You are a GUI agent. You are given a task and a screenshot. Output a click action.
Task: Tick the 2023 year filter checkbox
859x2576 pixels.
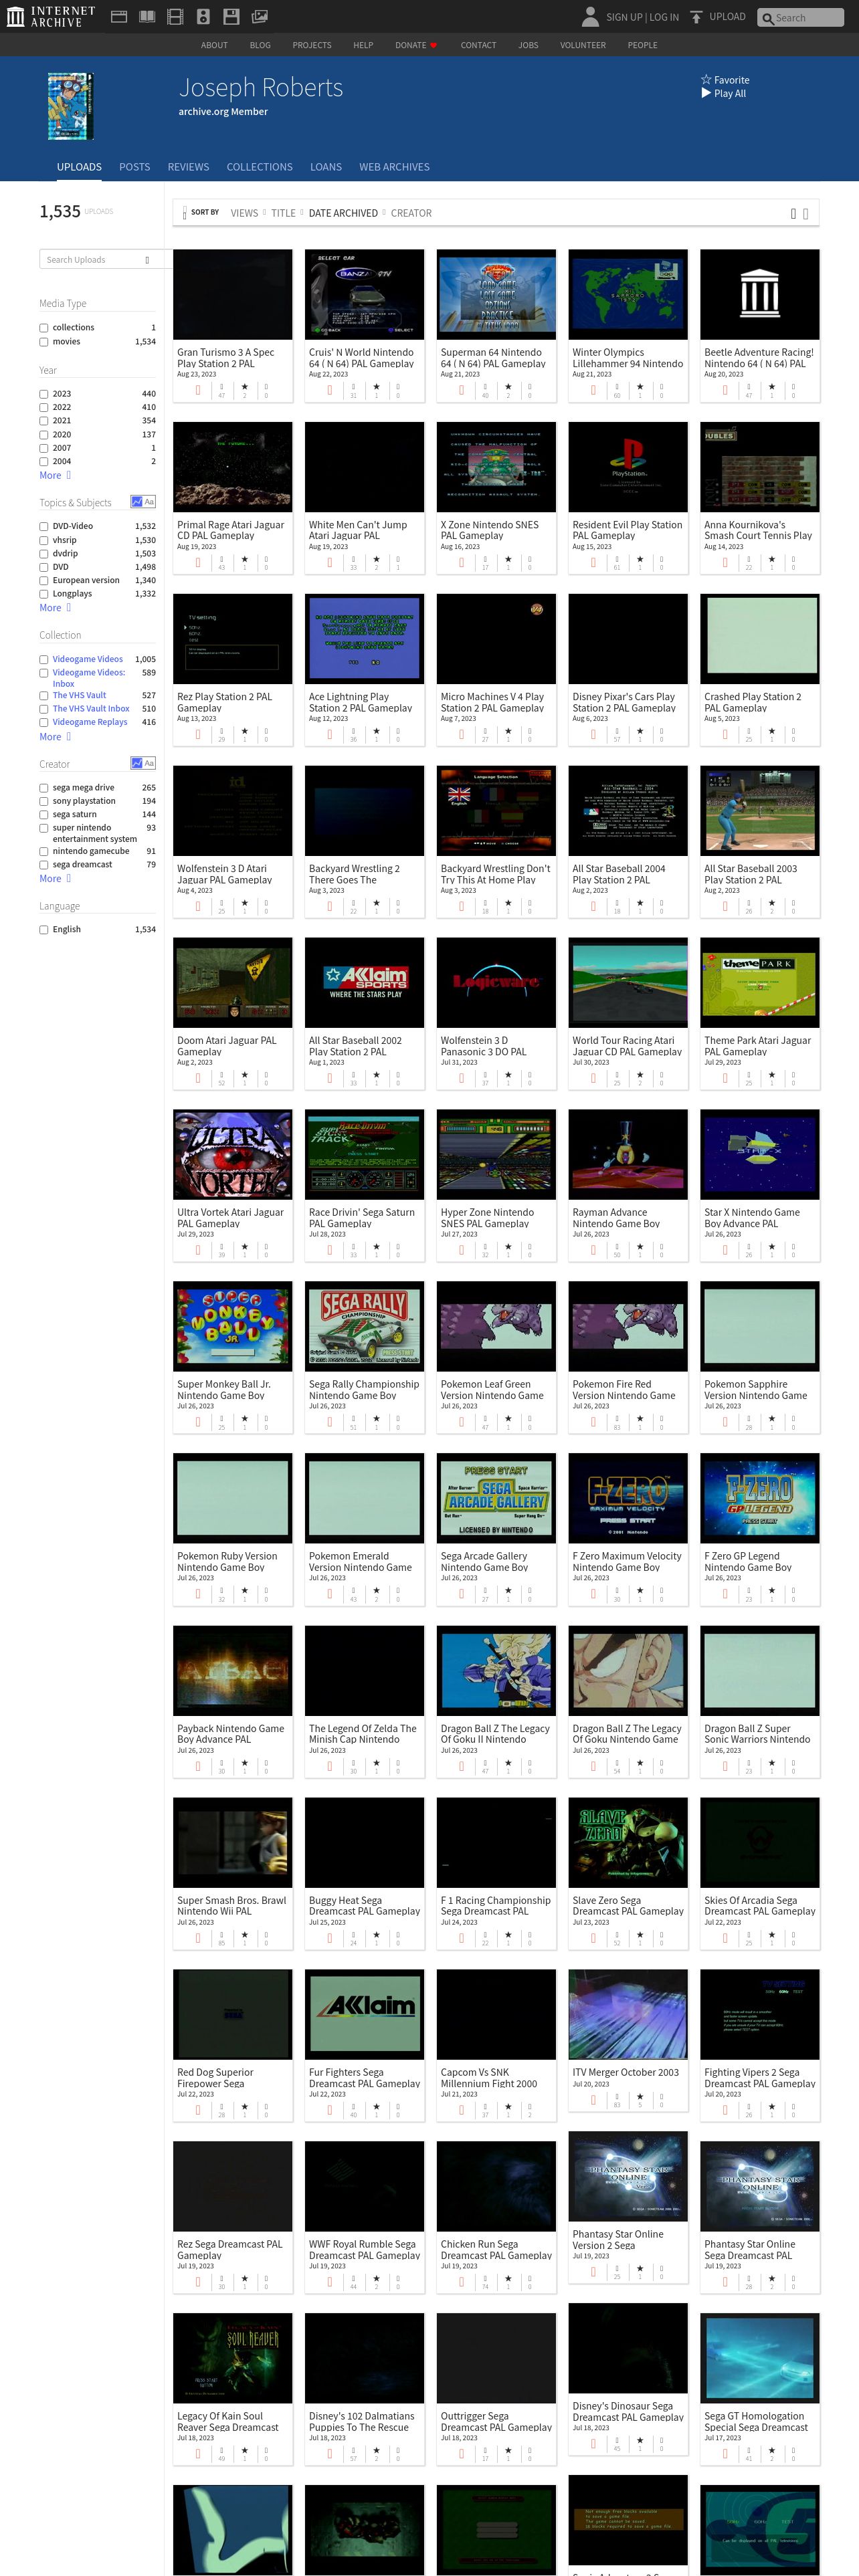(44, 394)
